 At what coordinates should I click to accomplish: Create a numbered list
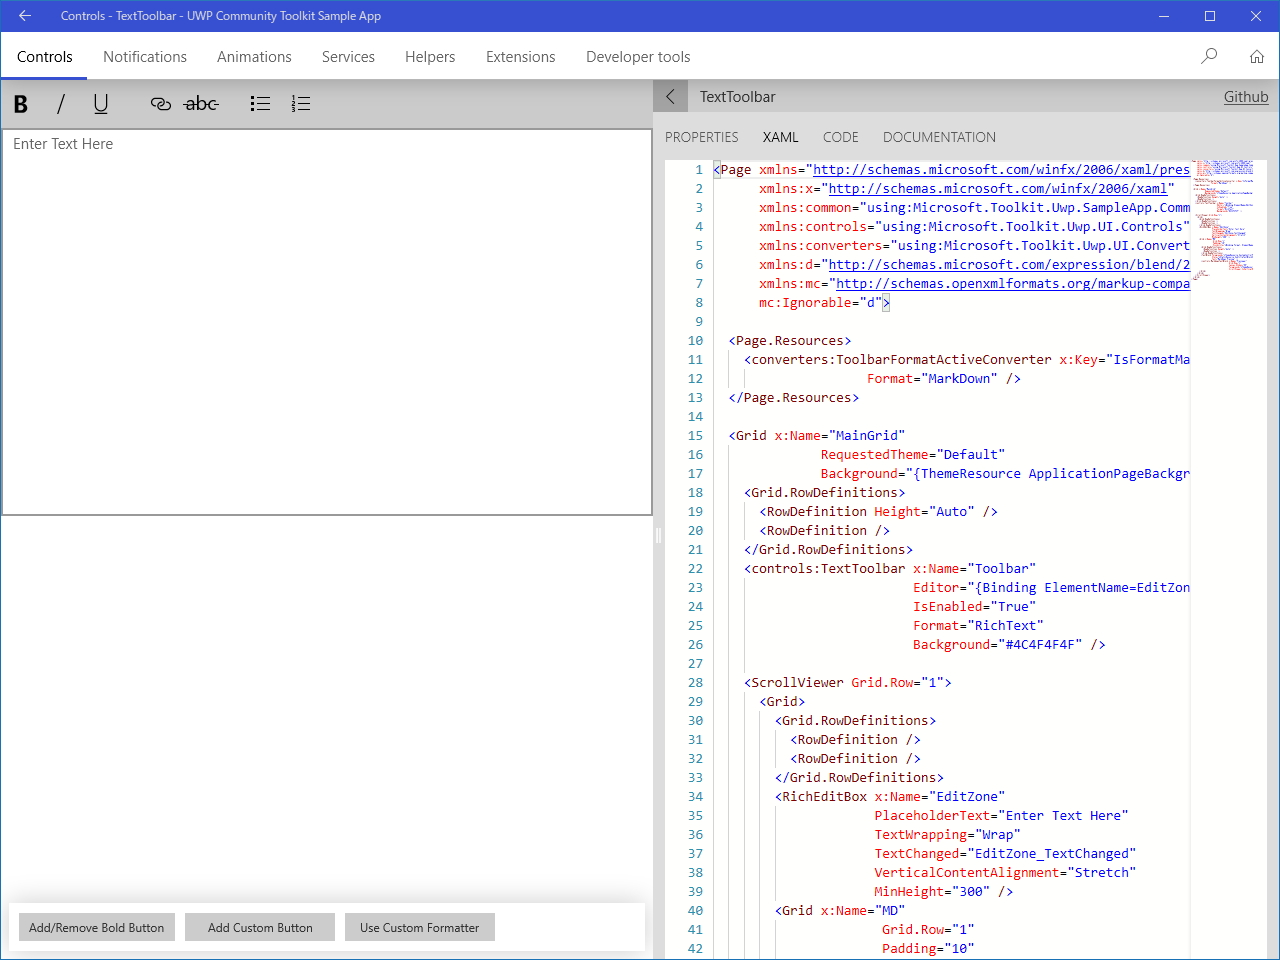[x=300, y=103]
